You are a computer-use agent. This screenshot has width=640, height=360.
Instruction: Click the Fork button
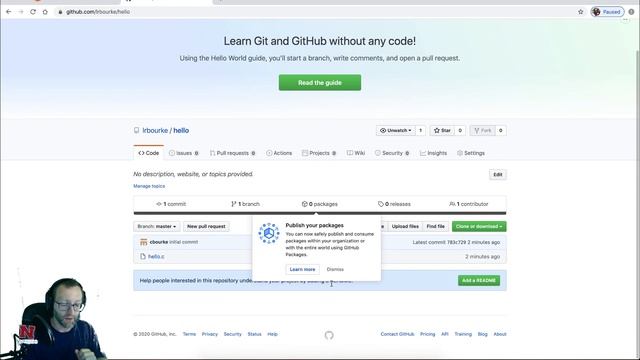tap(482, 130)
